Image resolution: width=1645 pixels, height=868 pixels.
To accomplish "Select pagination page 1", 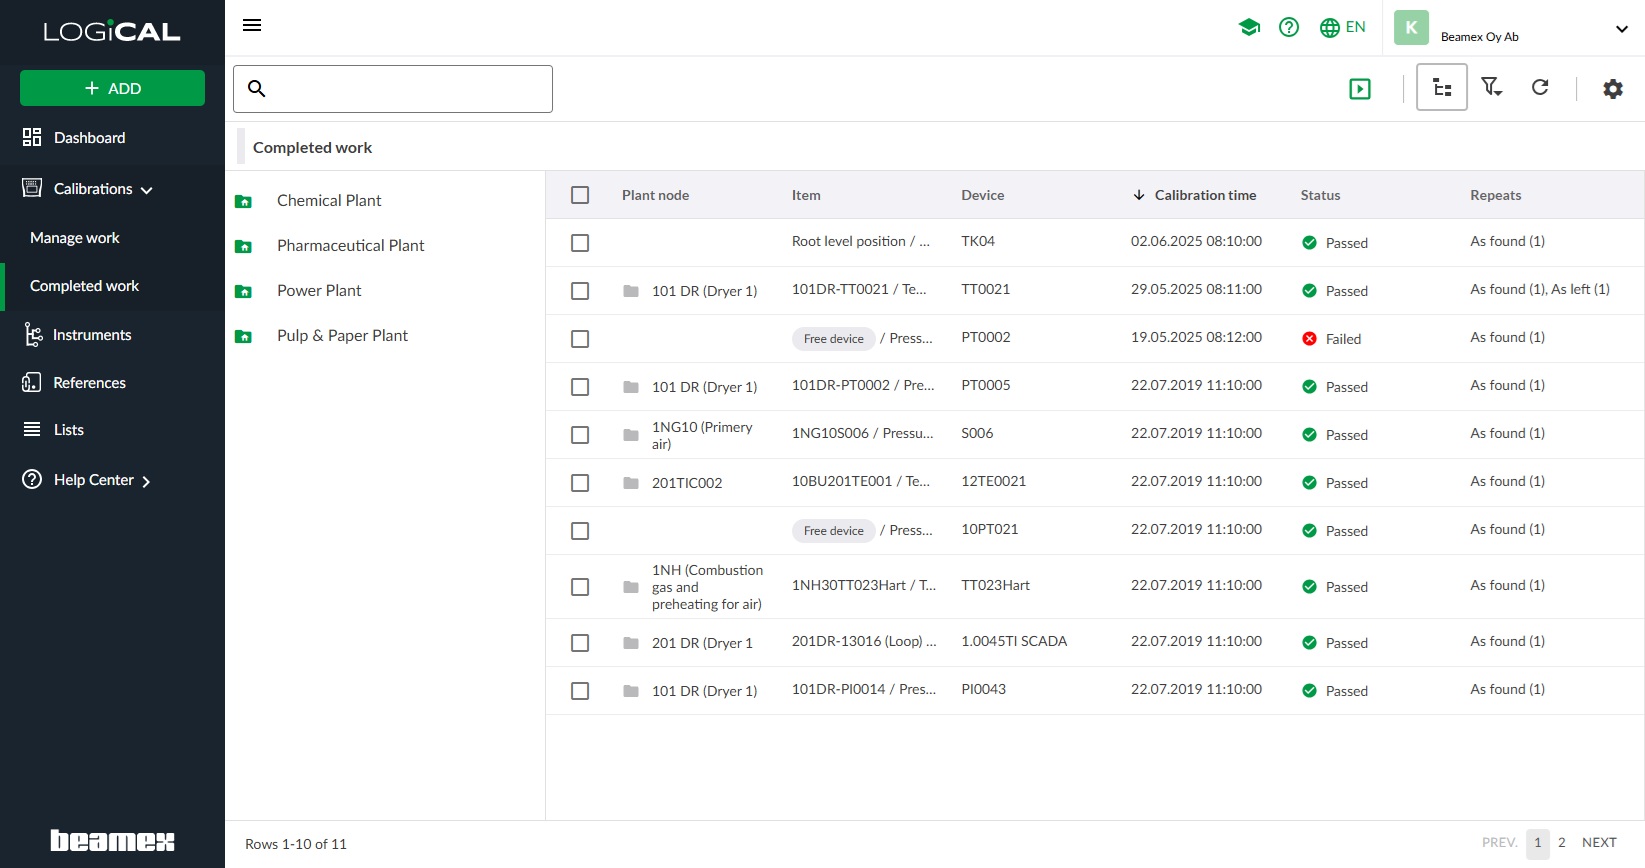I will tap(1538, 843).
